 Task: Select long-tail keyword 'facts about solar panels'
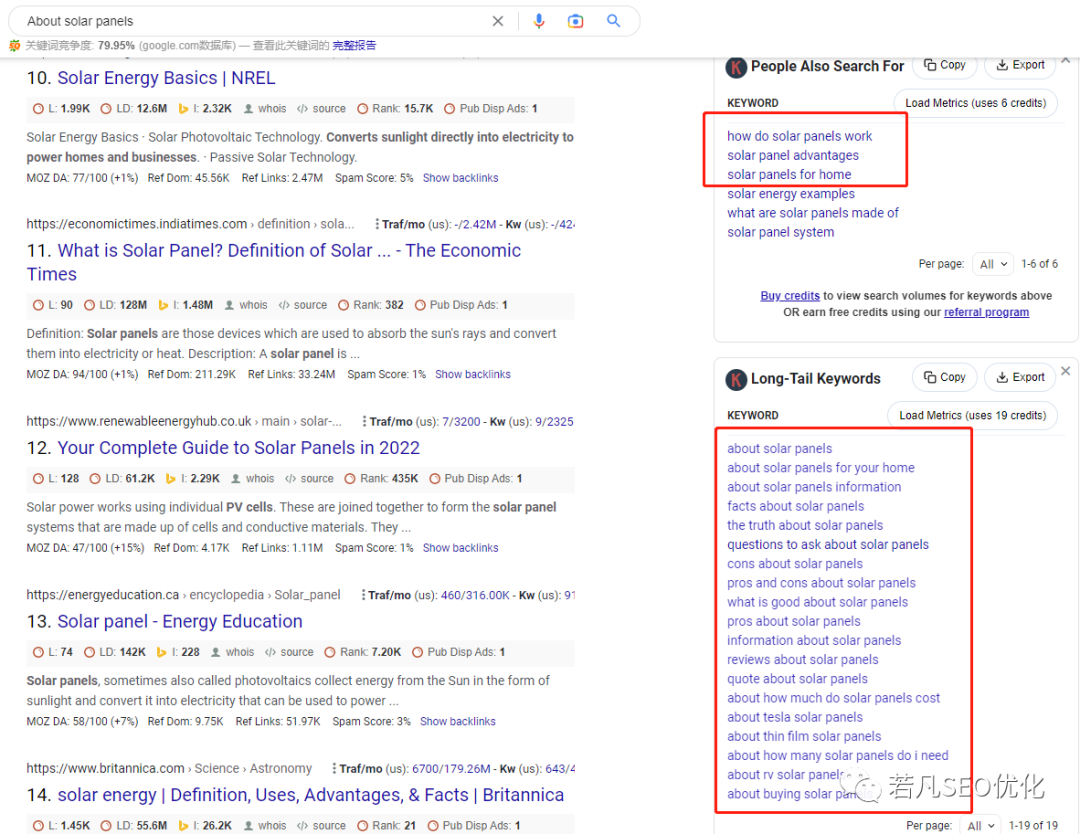(796, 507)
